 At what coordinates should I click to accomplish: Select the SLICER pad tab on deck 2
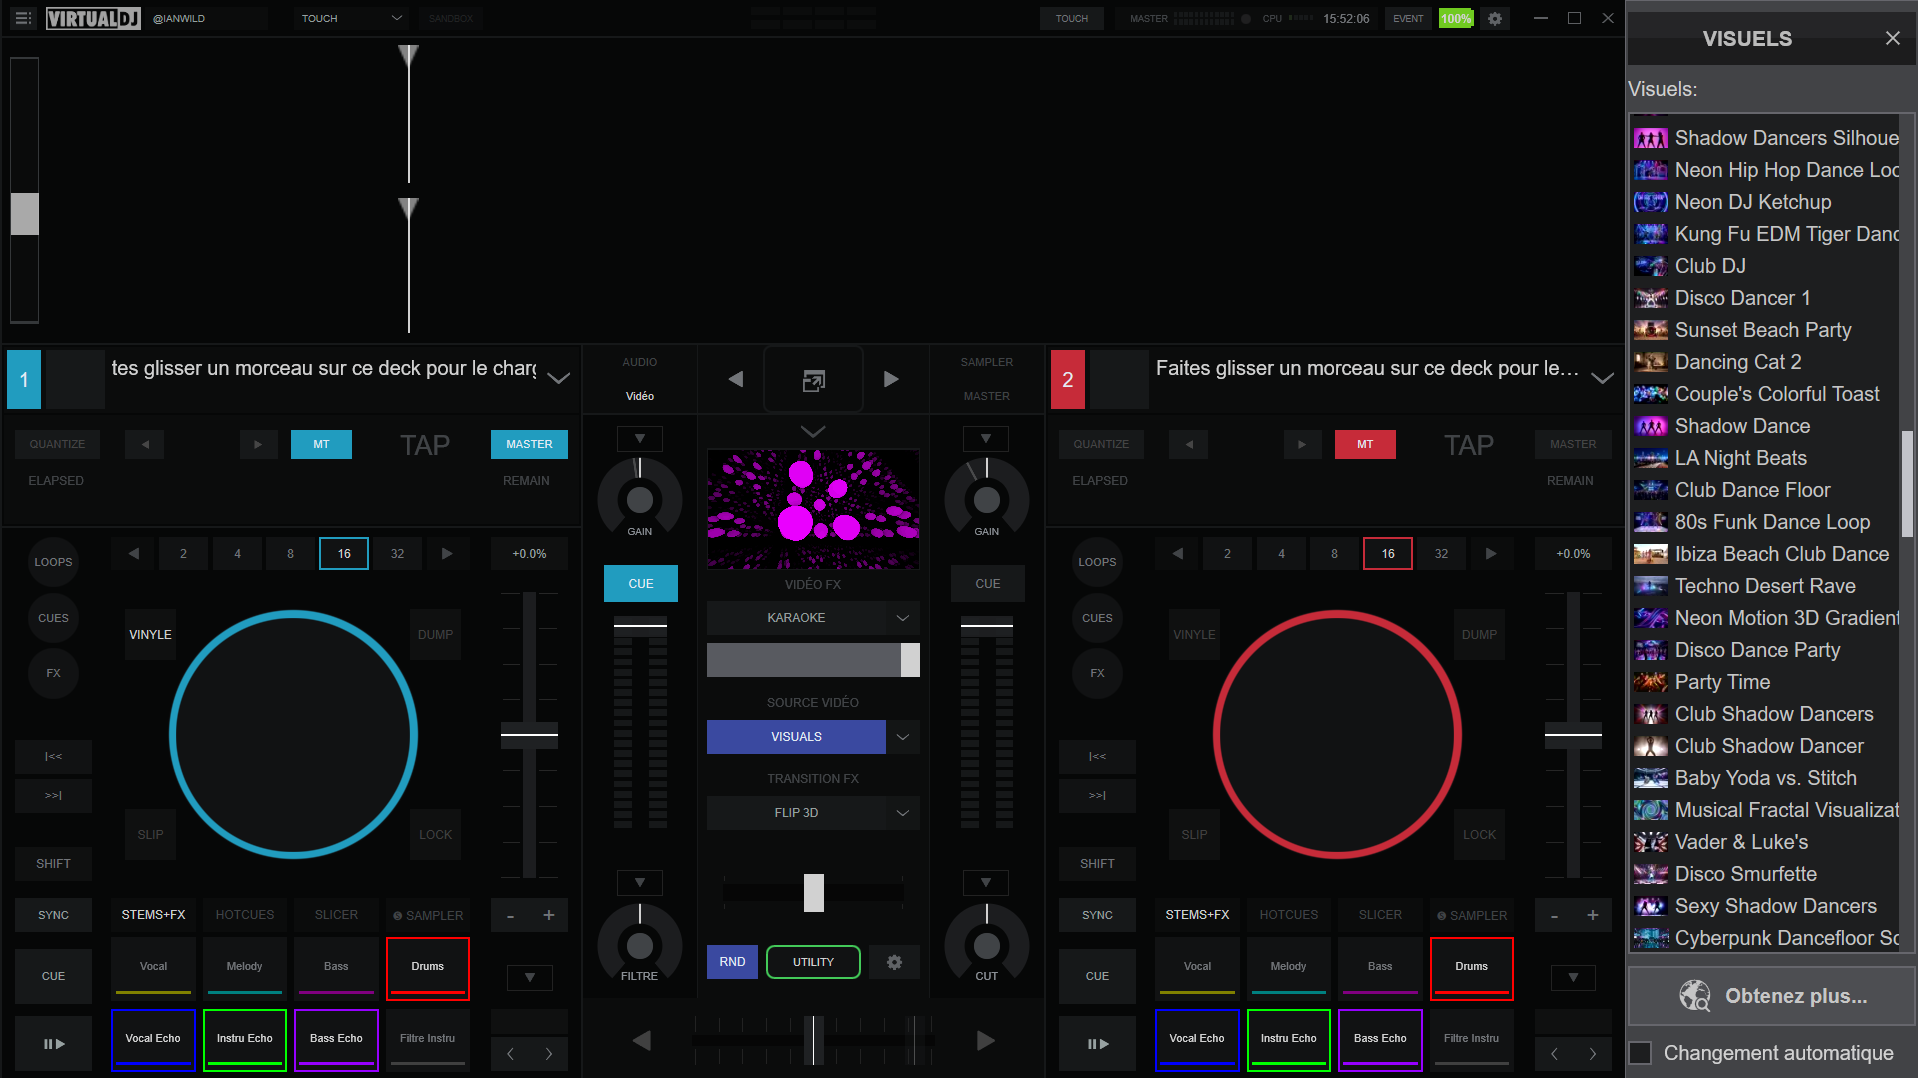1380,915
